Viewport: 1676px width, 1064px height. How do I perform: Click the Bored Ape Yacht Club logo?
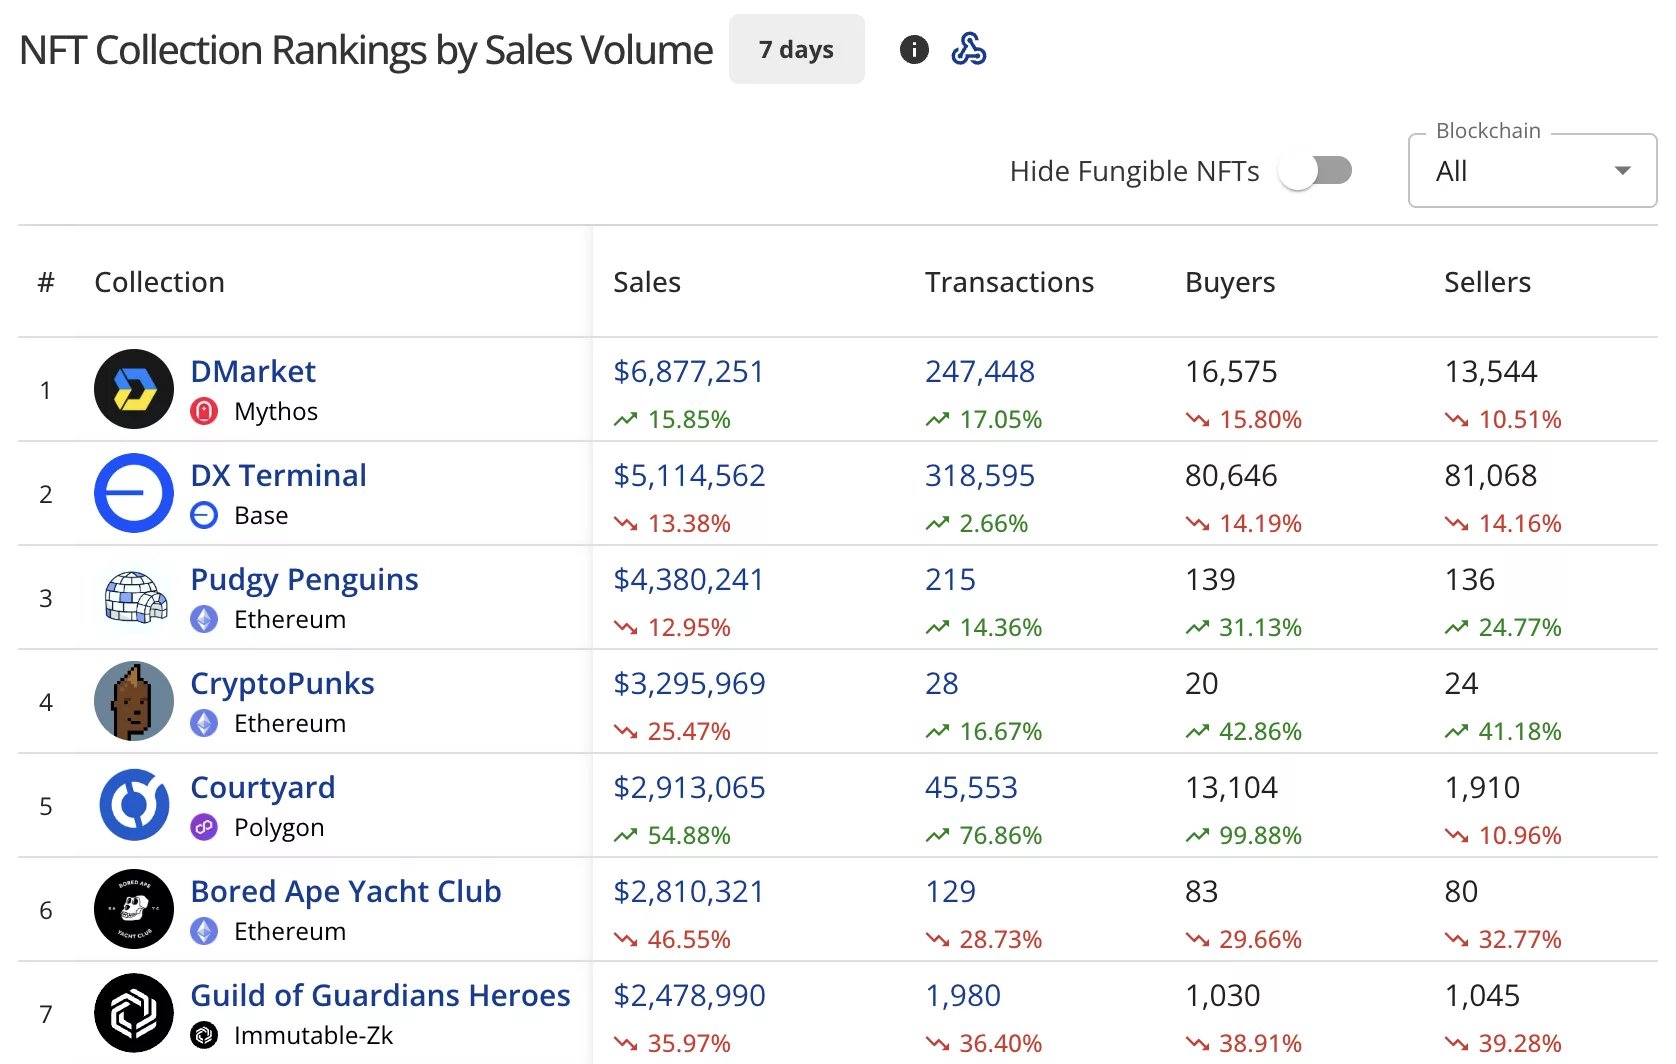pyautogui.click(x=133, y=909)
